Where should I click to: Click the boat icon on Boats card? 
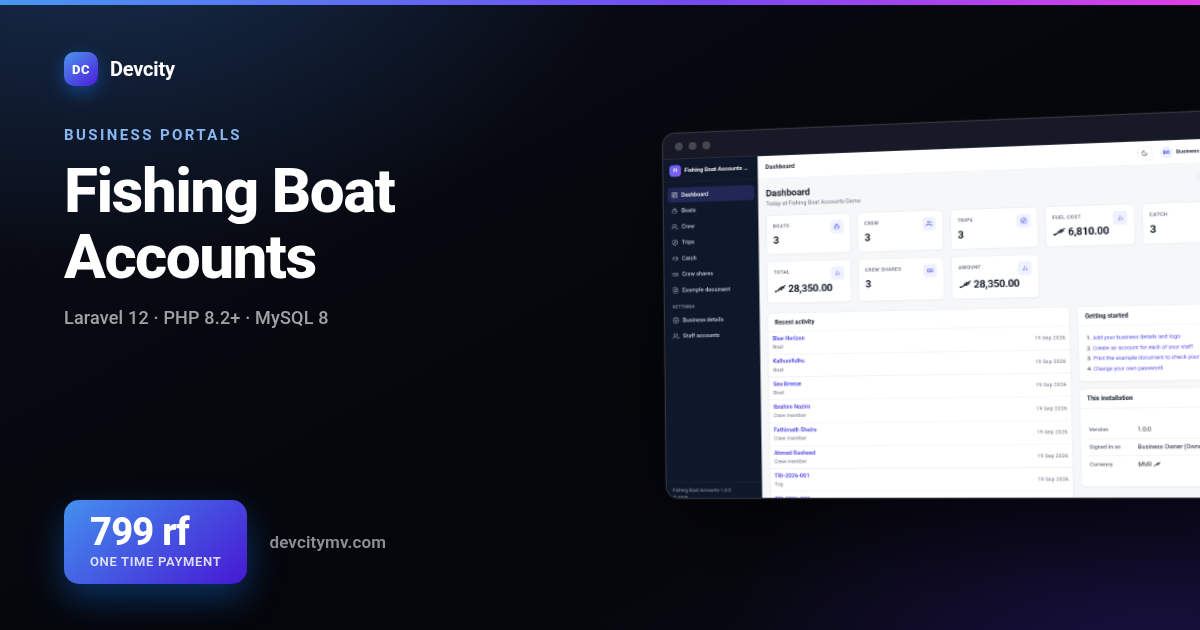click(x=837, y=226)
